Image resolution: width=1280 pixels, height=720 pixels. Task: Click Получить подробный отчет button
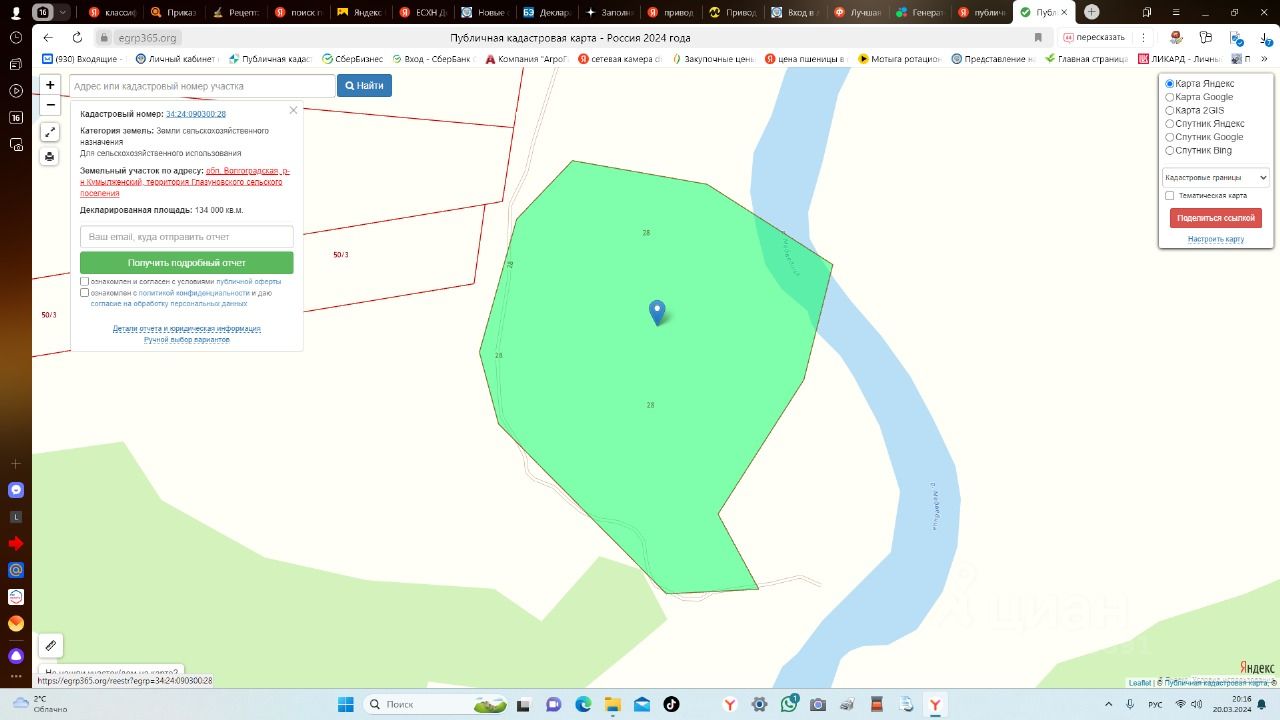pyautogui.click(x=187, y=263)
